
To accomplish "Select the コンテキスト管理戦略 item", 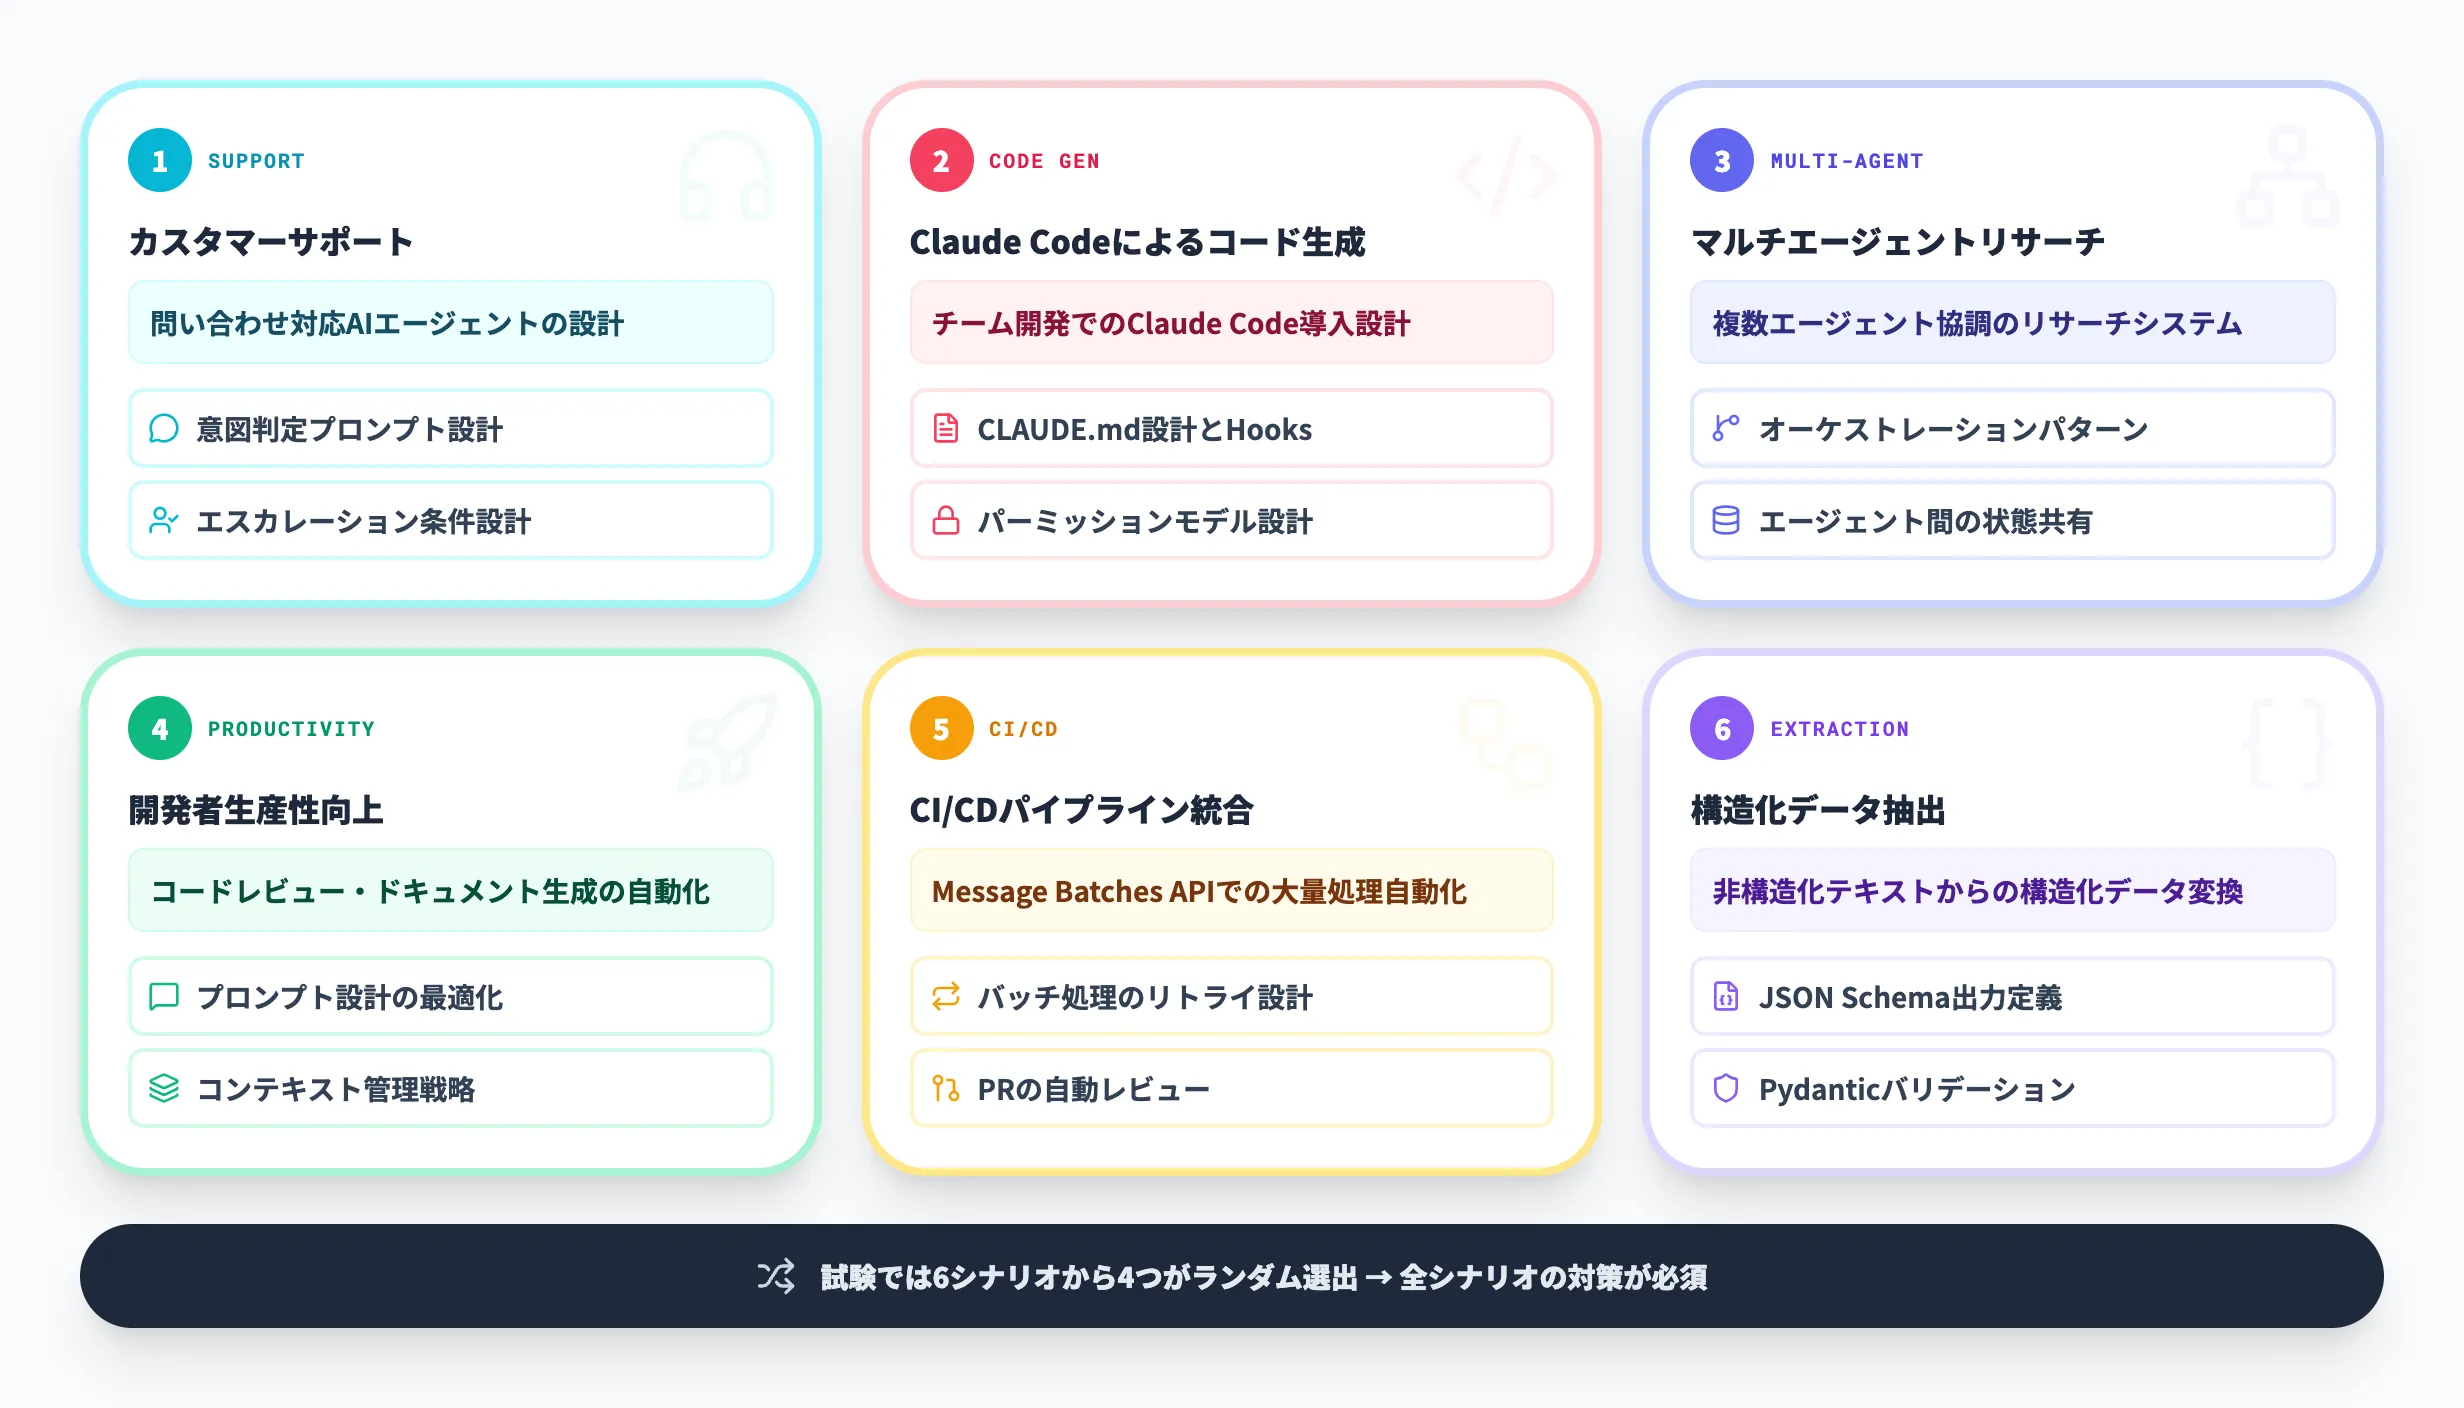I will (x=451, y=1089).
